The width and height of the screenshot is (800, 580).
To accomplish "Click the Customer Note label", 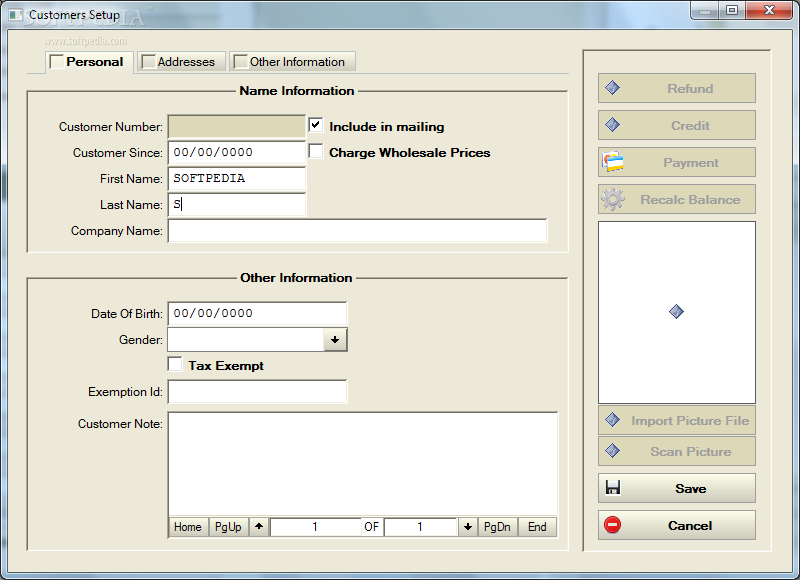I will (120, 424).
